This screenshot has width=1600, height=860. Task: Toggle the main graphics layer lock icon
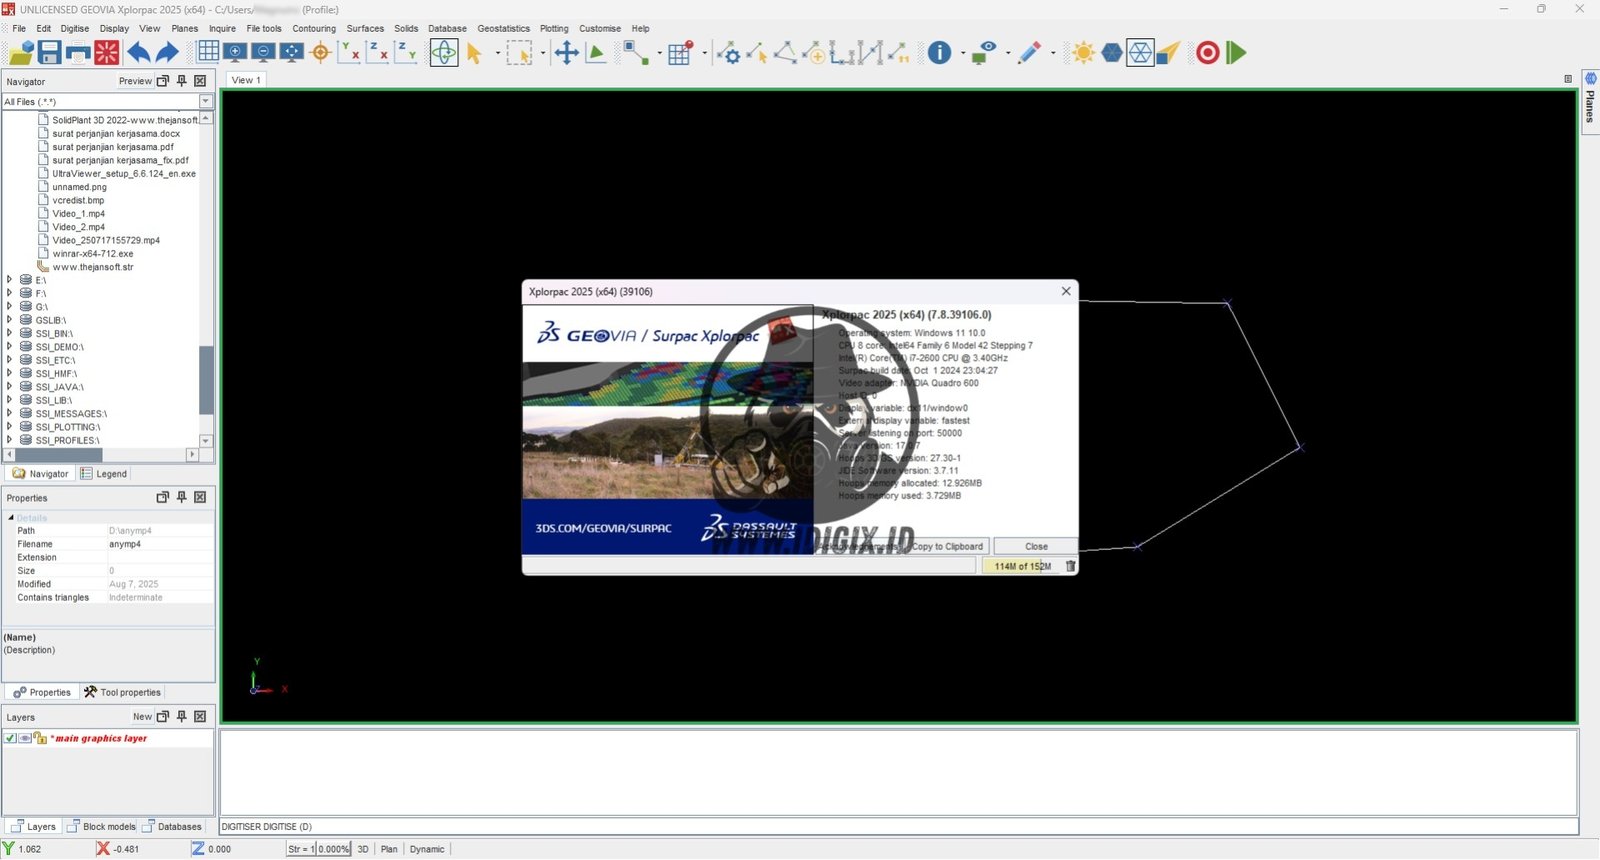point(40,739)
